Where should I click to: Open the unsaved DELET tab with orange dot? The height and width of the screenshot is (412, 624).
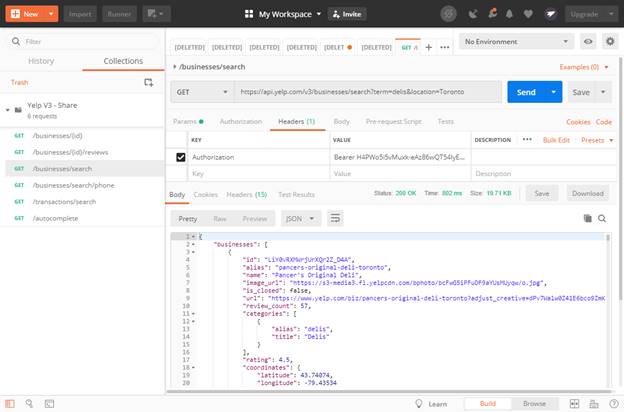pyautogui.click(x=338, y=47)
